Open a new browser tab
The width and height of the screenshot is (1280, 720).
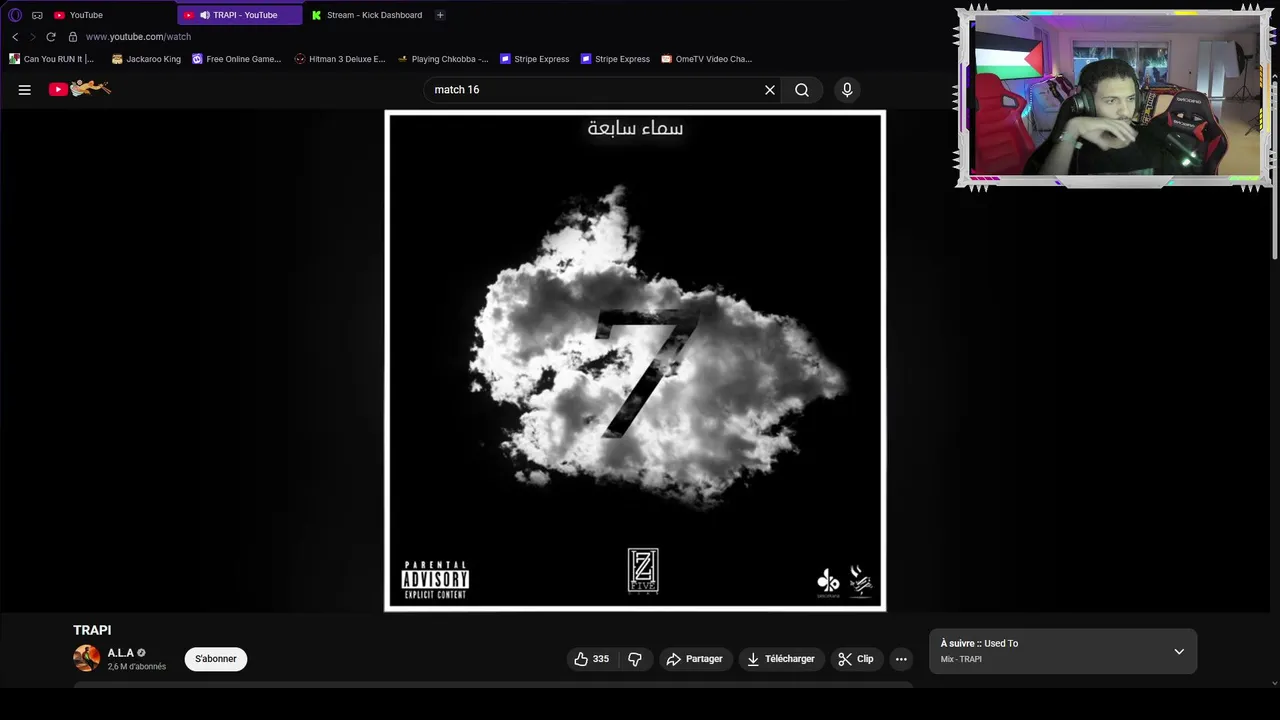(440, 15)
